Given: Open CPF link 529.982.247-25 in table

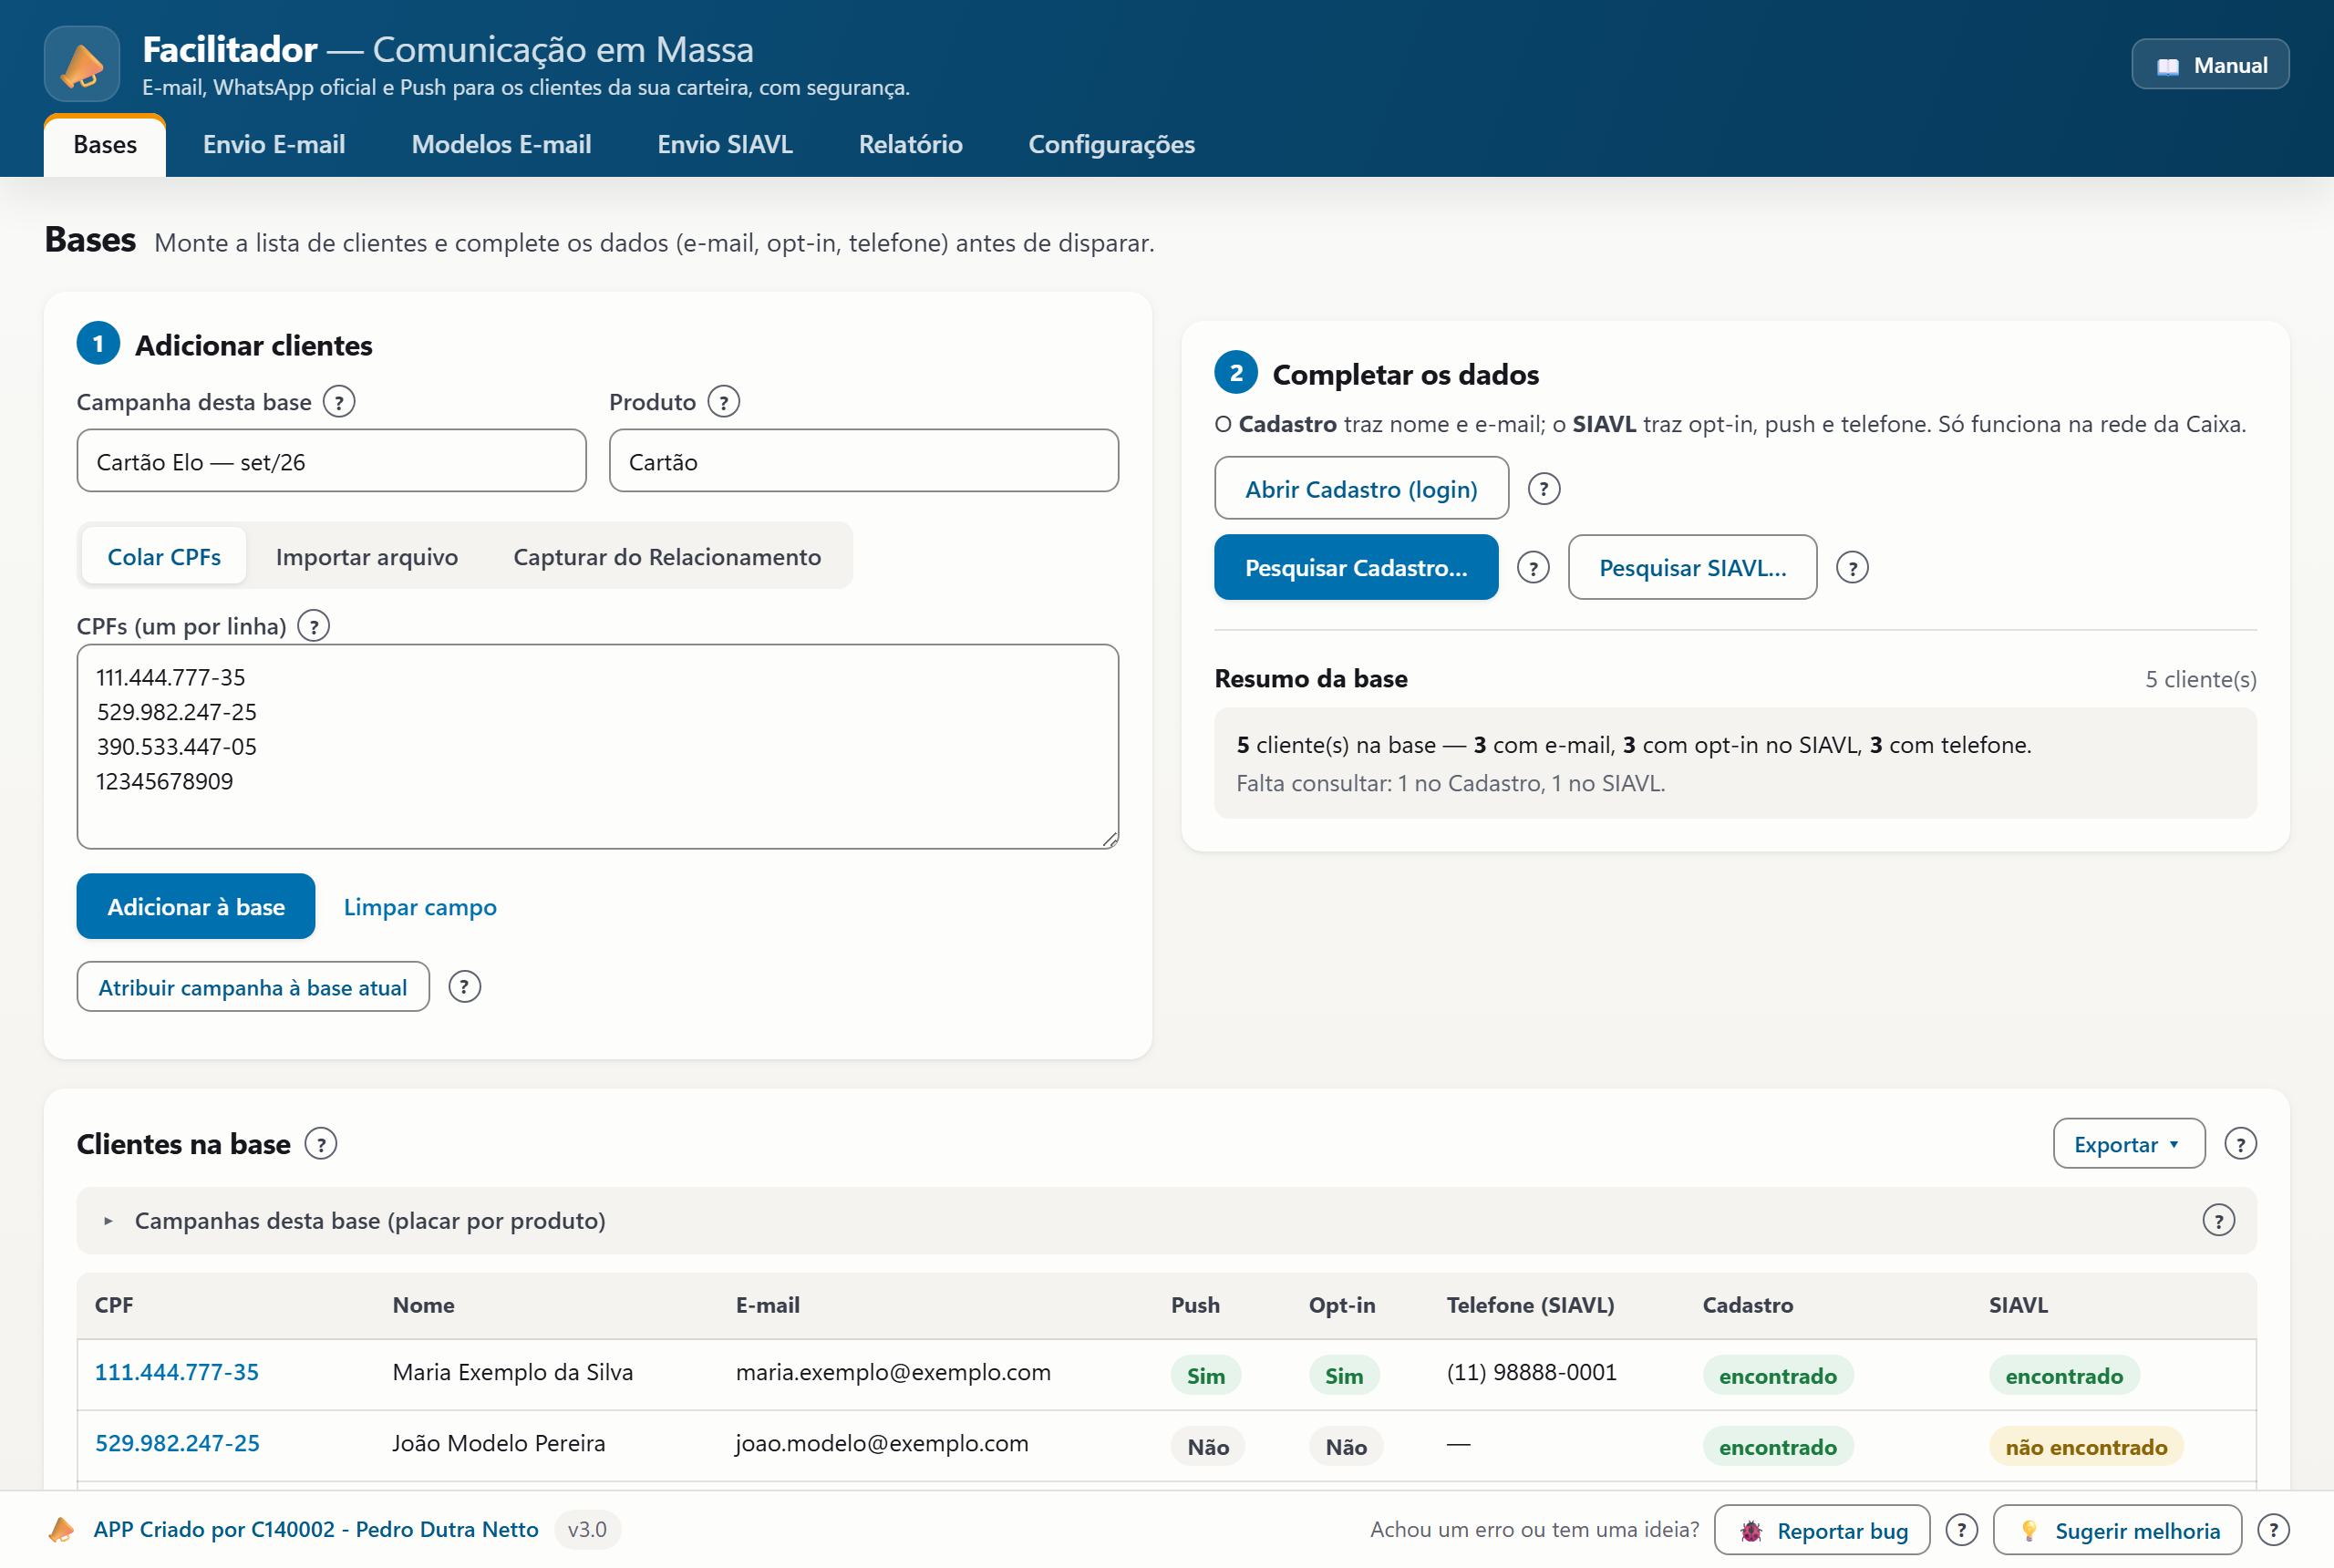Looking at the screenshot, I should click(177, 1443).
